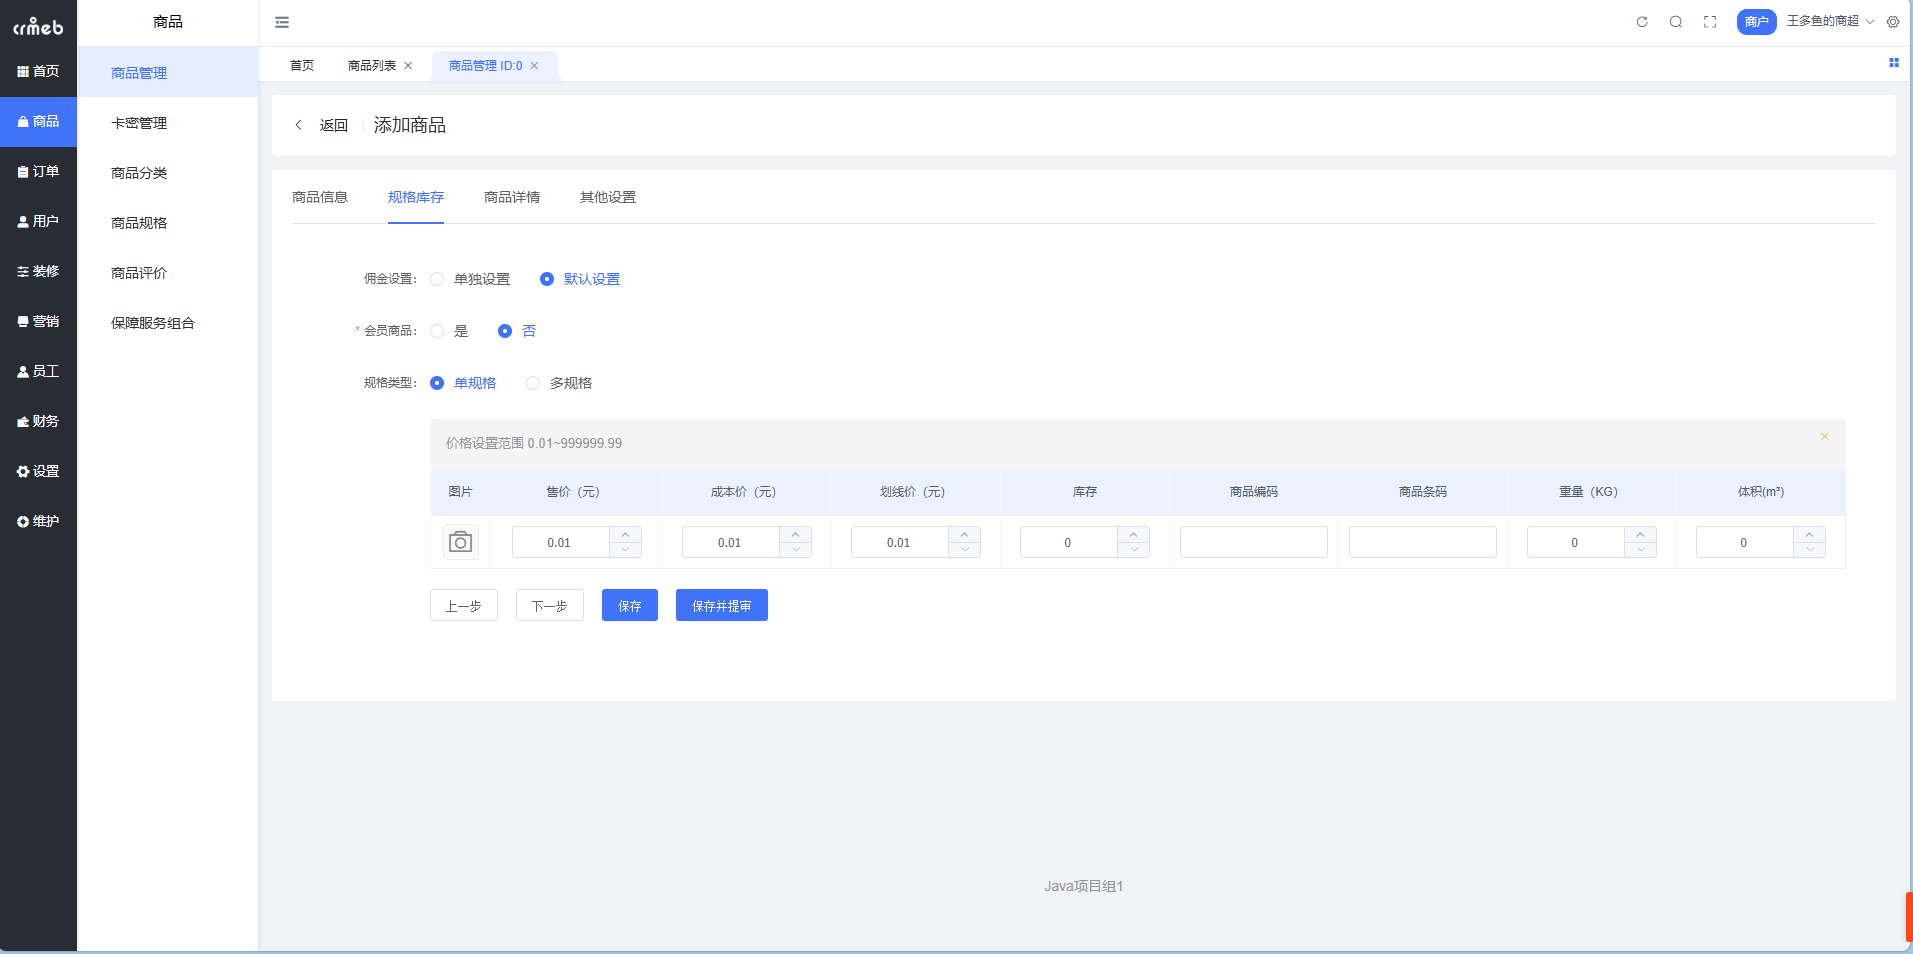Click the 商品编码 input field
The image size is (1913, 954).
click(1253, 542)
